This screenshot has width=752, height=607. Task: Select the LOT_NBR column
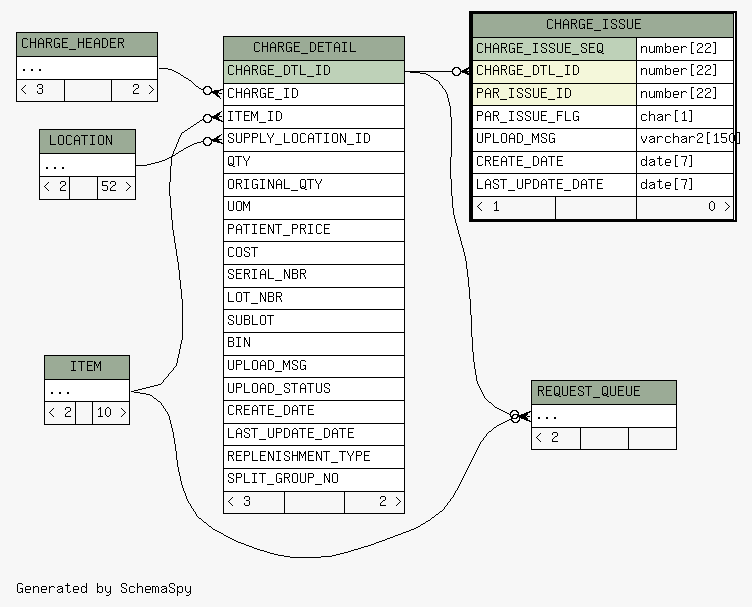(x=314, y=298)
